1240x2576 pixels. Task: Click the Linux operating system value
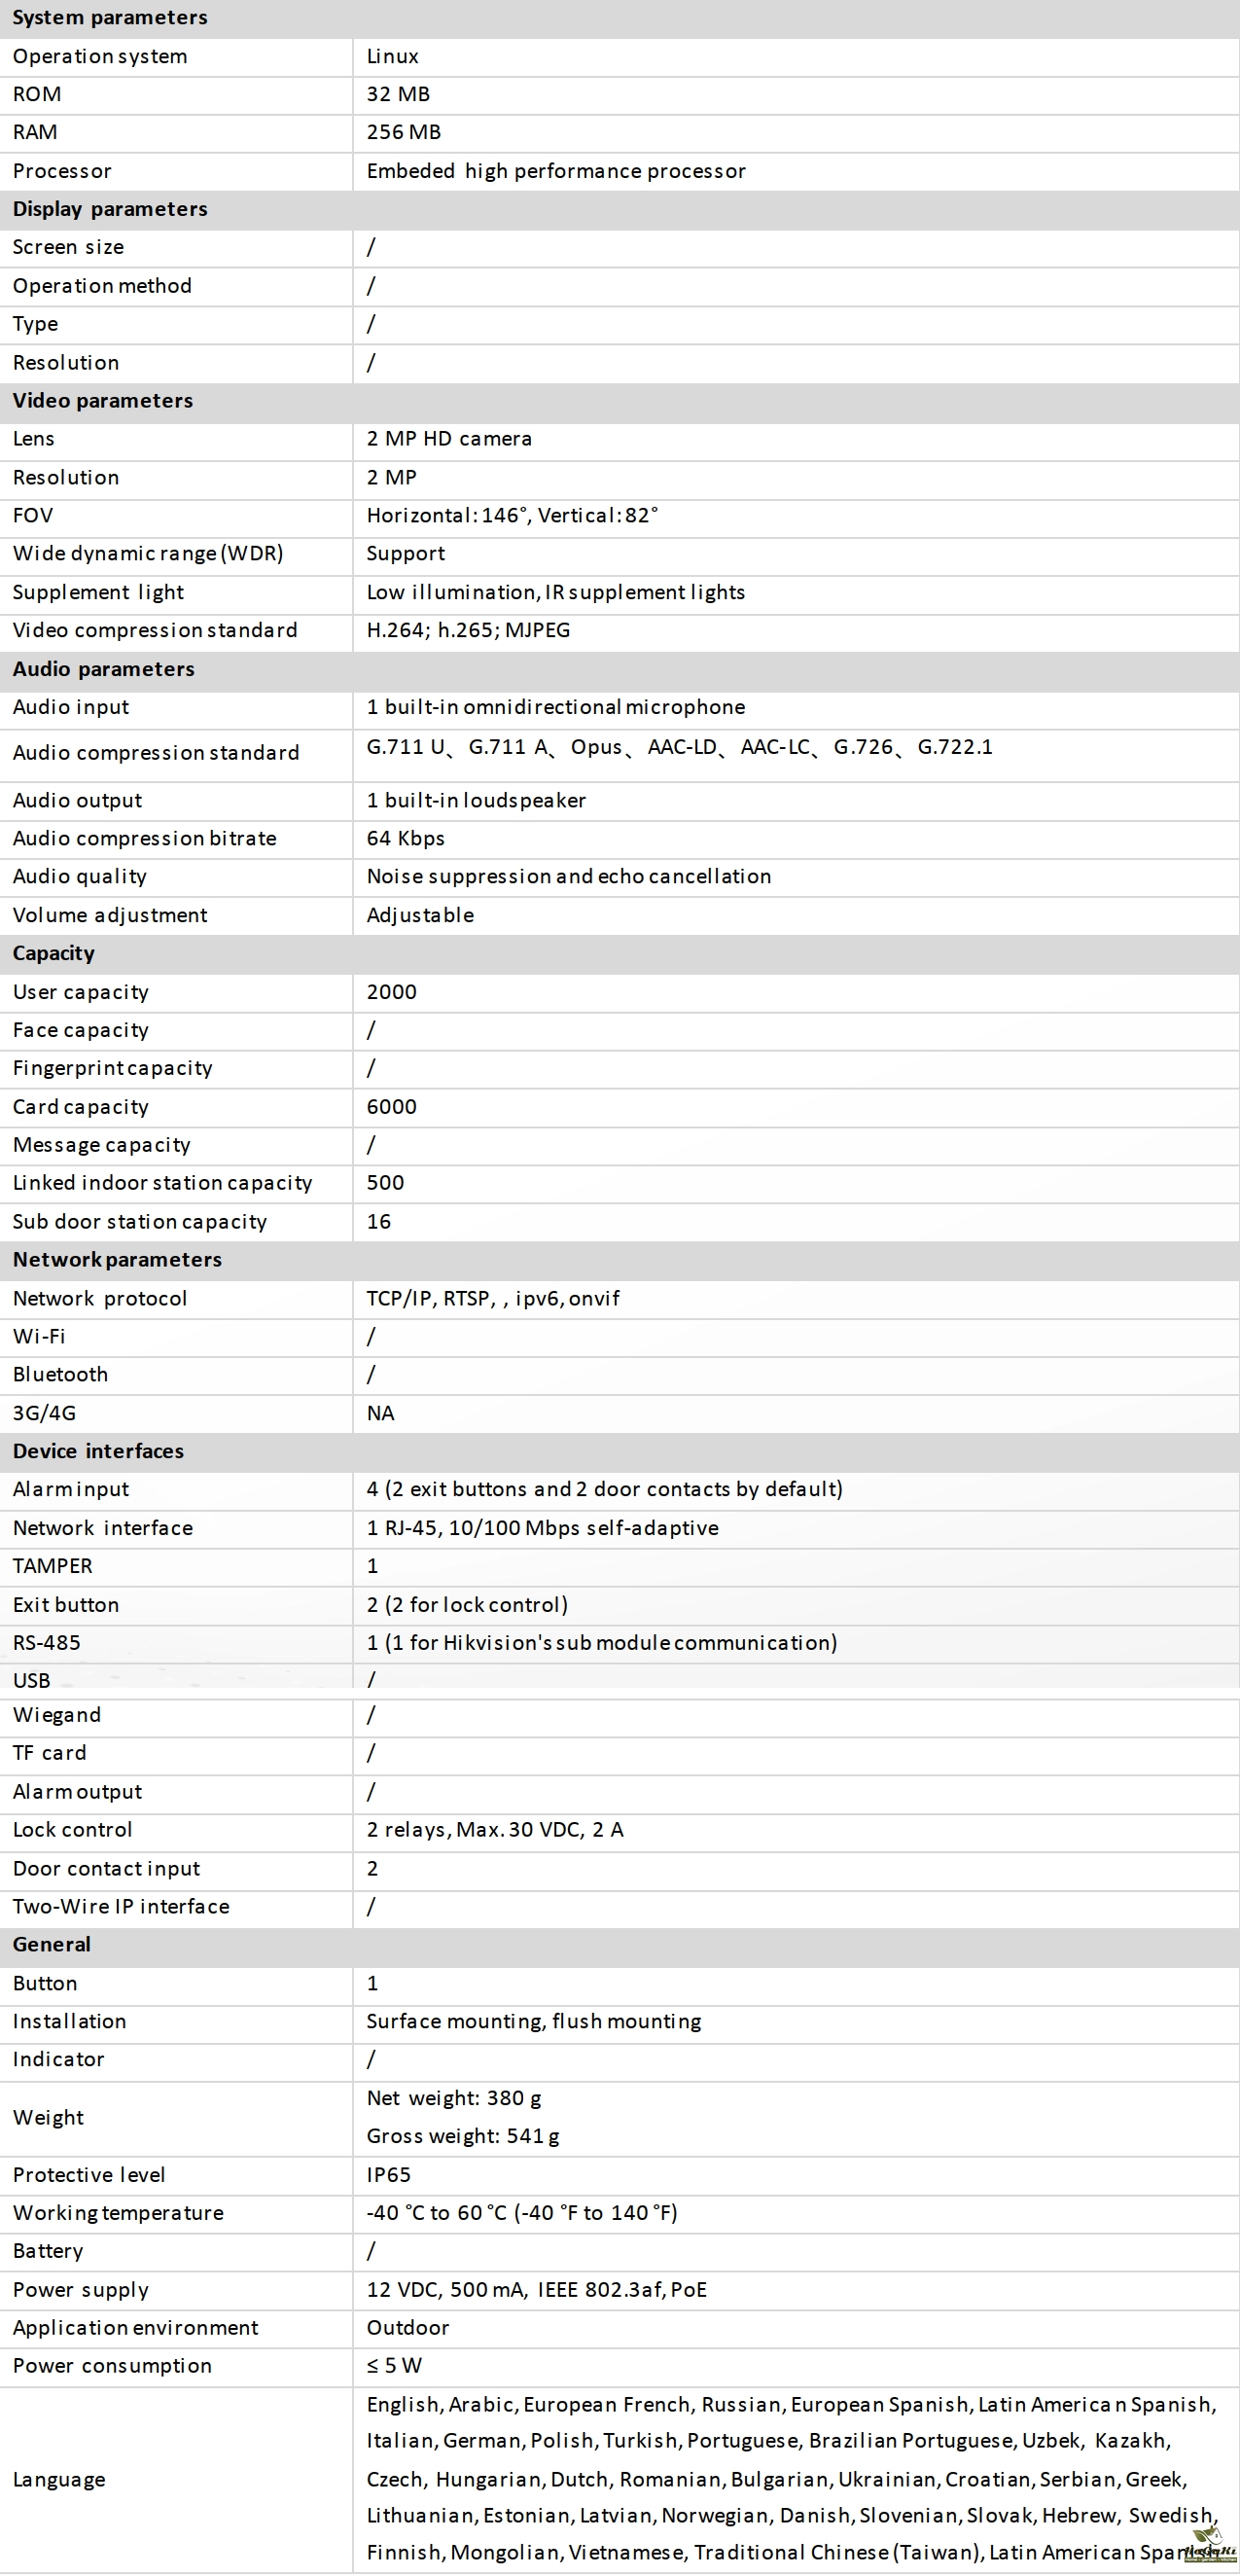pyautogui.click(x=392, y=57)
